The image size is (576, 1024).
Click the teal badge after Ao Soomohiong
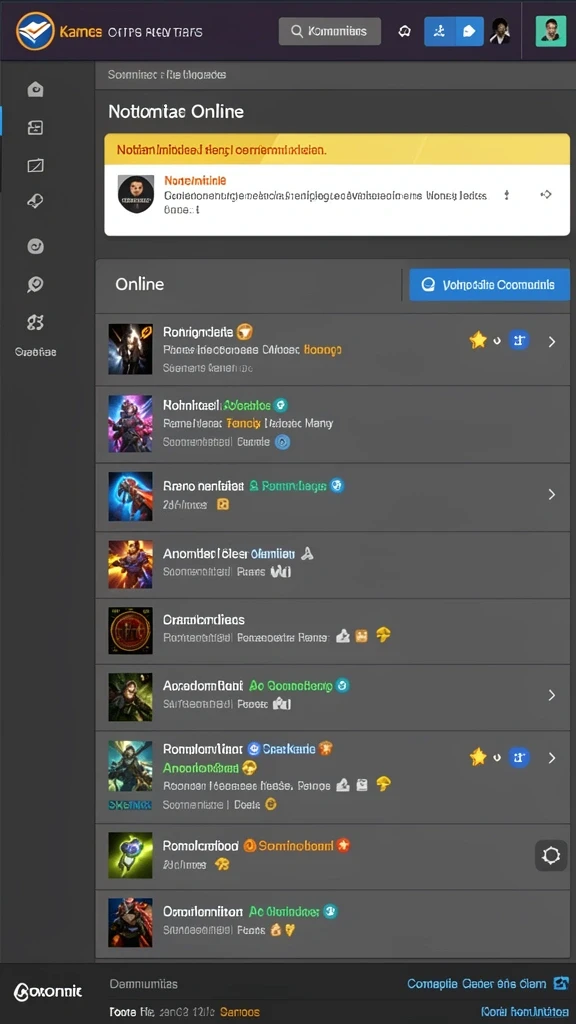pyautogui.click(x=343, y=686)
